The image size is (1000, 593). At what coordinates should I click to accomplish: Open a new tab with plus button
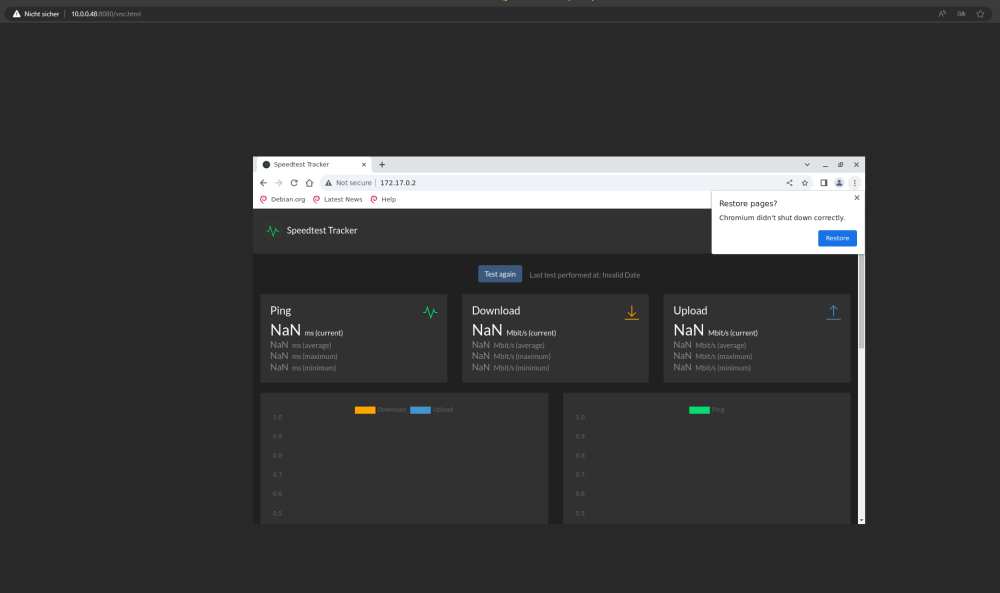(x=382, y=165)
